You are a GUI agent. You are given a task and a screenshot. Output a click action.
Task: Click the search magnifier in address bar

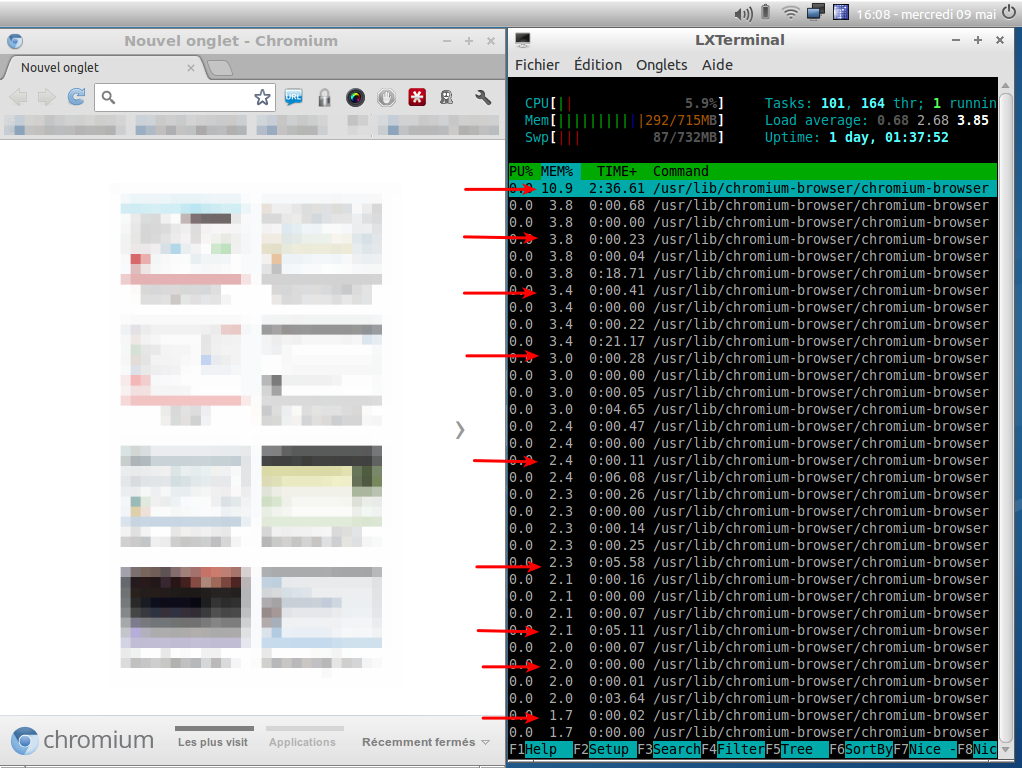pos(108,97)
